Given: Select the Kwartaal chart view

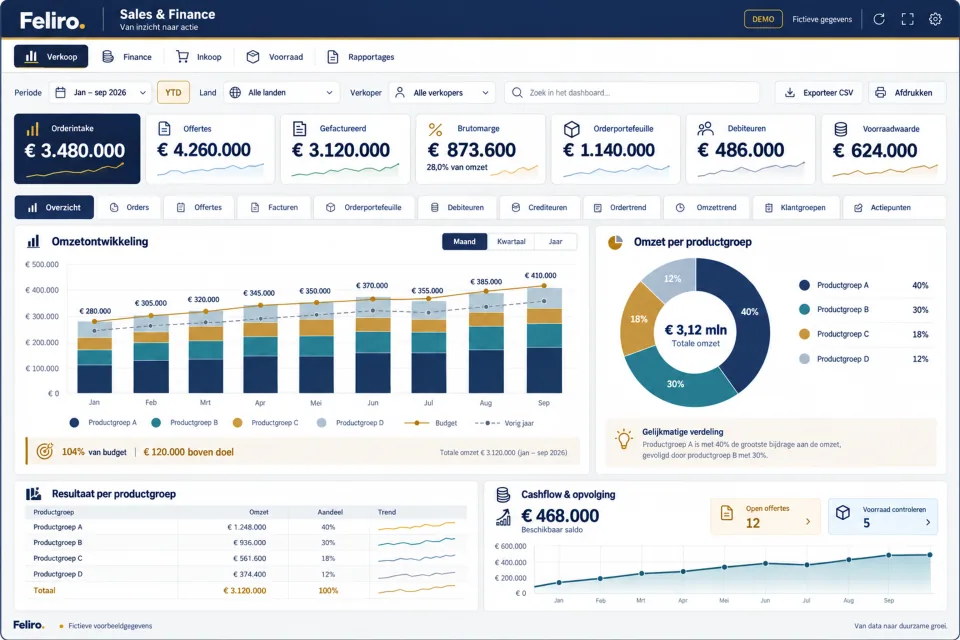Looking at the screenshot, I should tap(511, 241).
